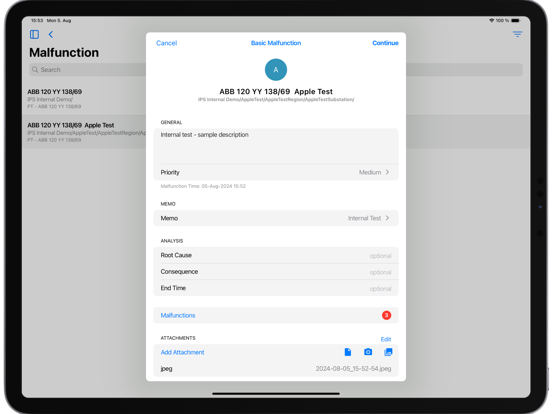552x414 pixels.
Task: Click the 'Basic Malfunction' title
Action: pyautogui.click(x=276, y=43)
